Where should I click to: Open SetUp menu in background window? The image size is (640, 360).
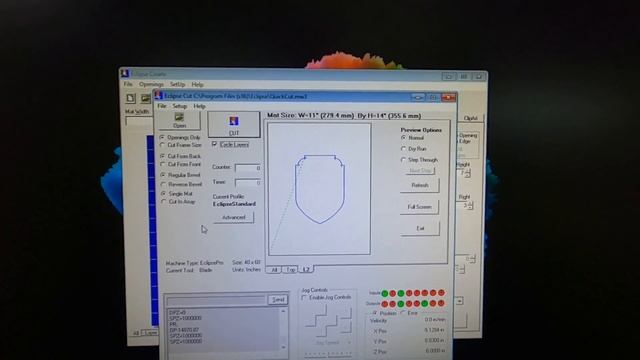coord(177,84)
